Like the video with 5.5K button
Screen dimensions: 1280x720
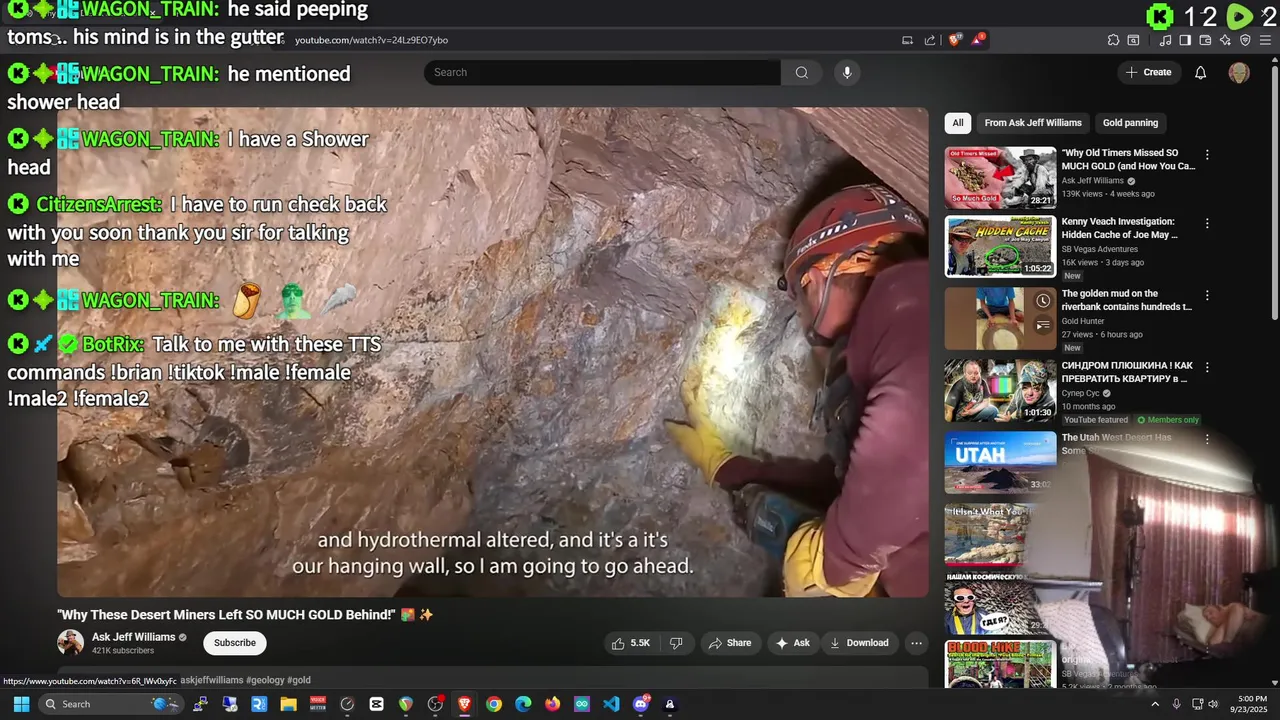click(x=631, y=643)
